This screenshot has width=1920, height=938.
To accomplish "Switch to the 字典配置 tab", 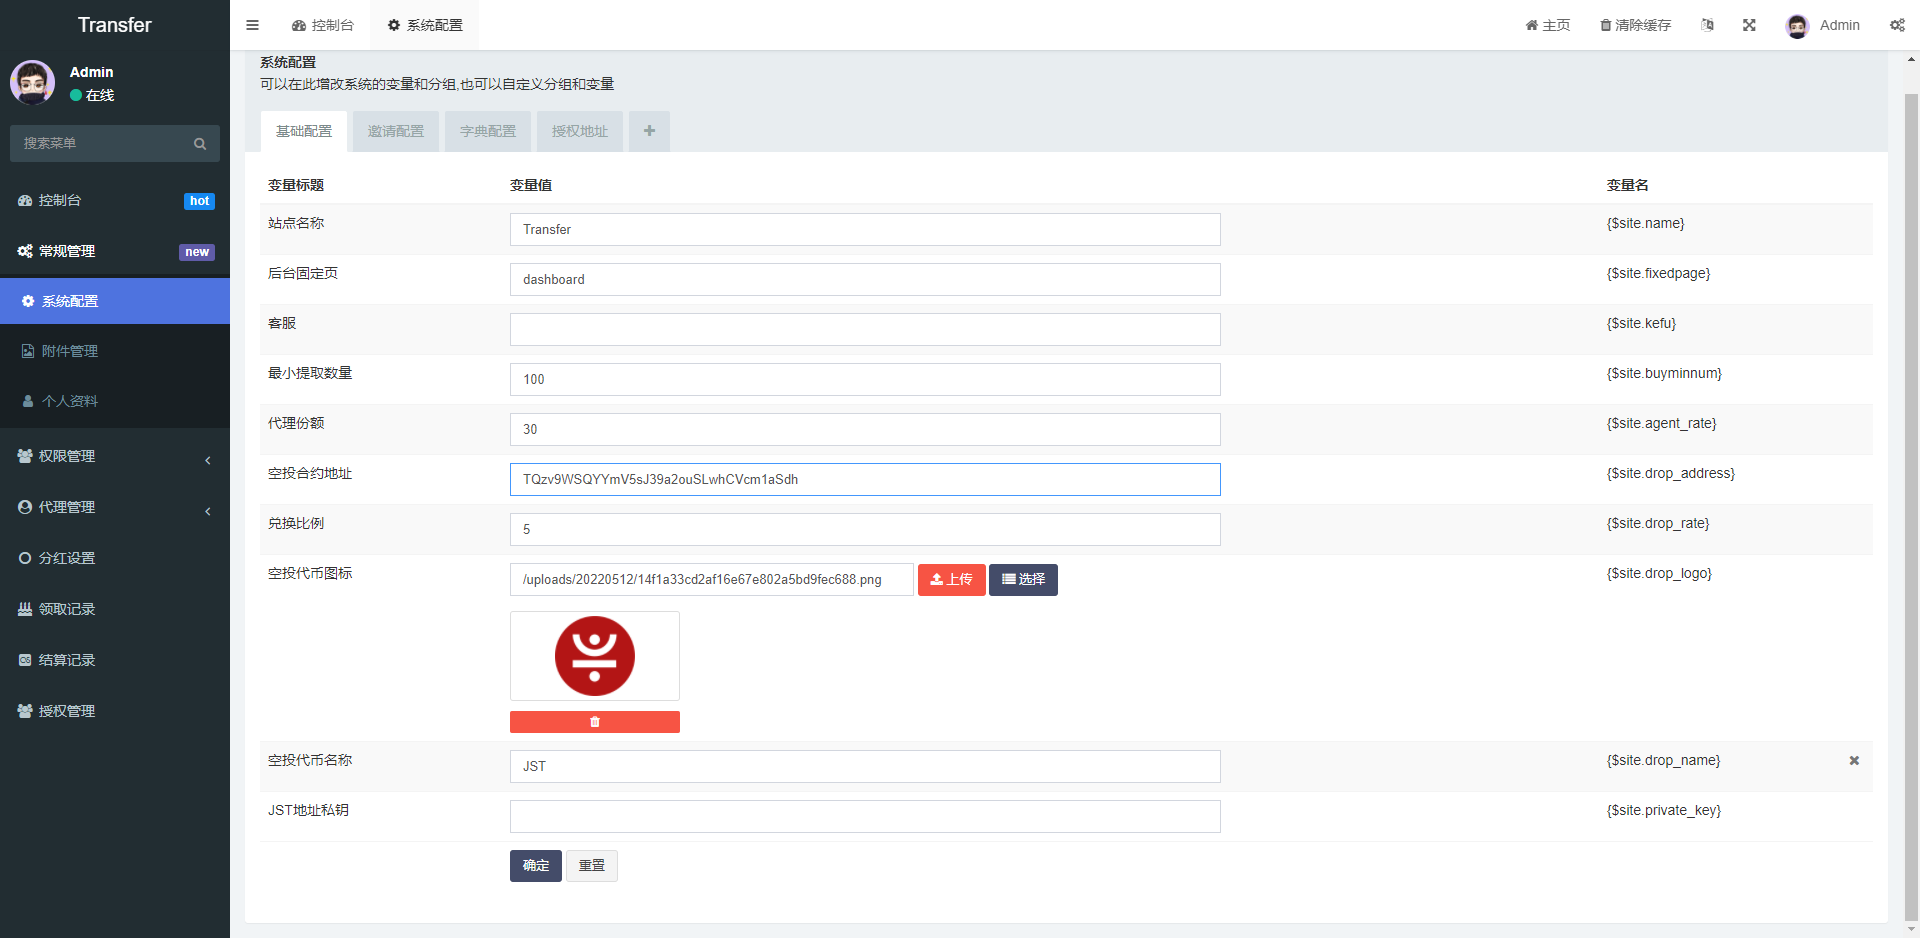I will [488, 131].
